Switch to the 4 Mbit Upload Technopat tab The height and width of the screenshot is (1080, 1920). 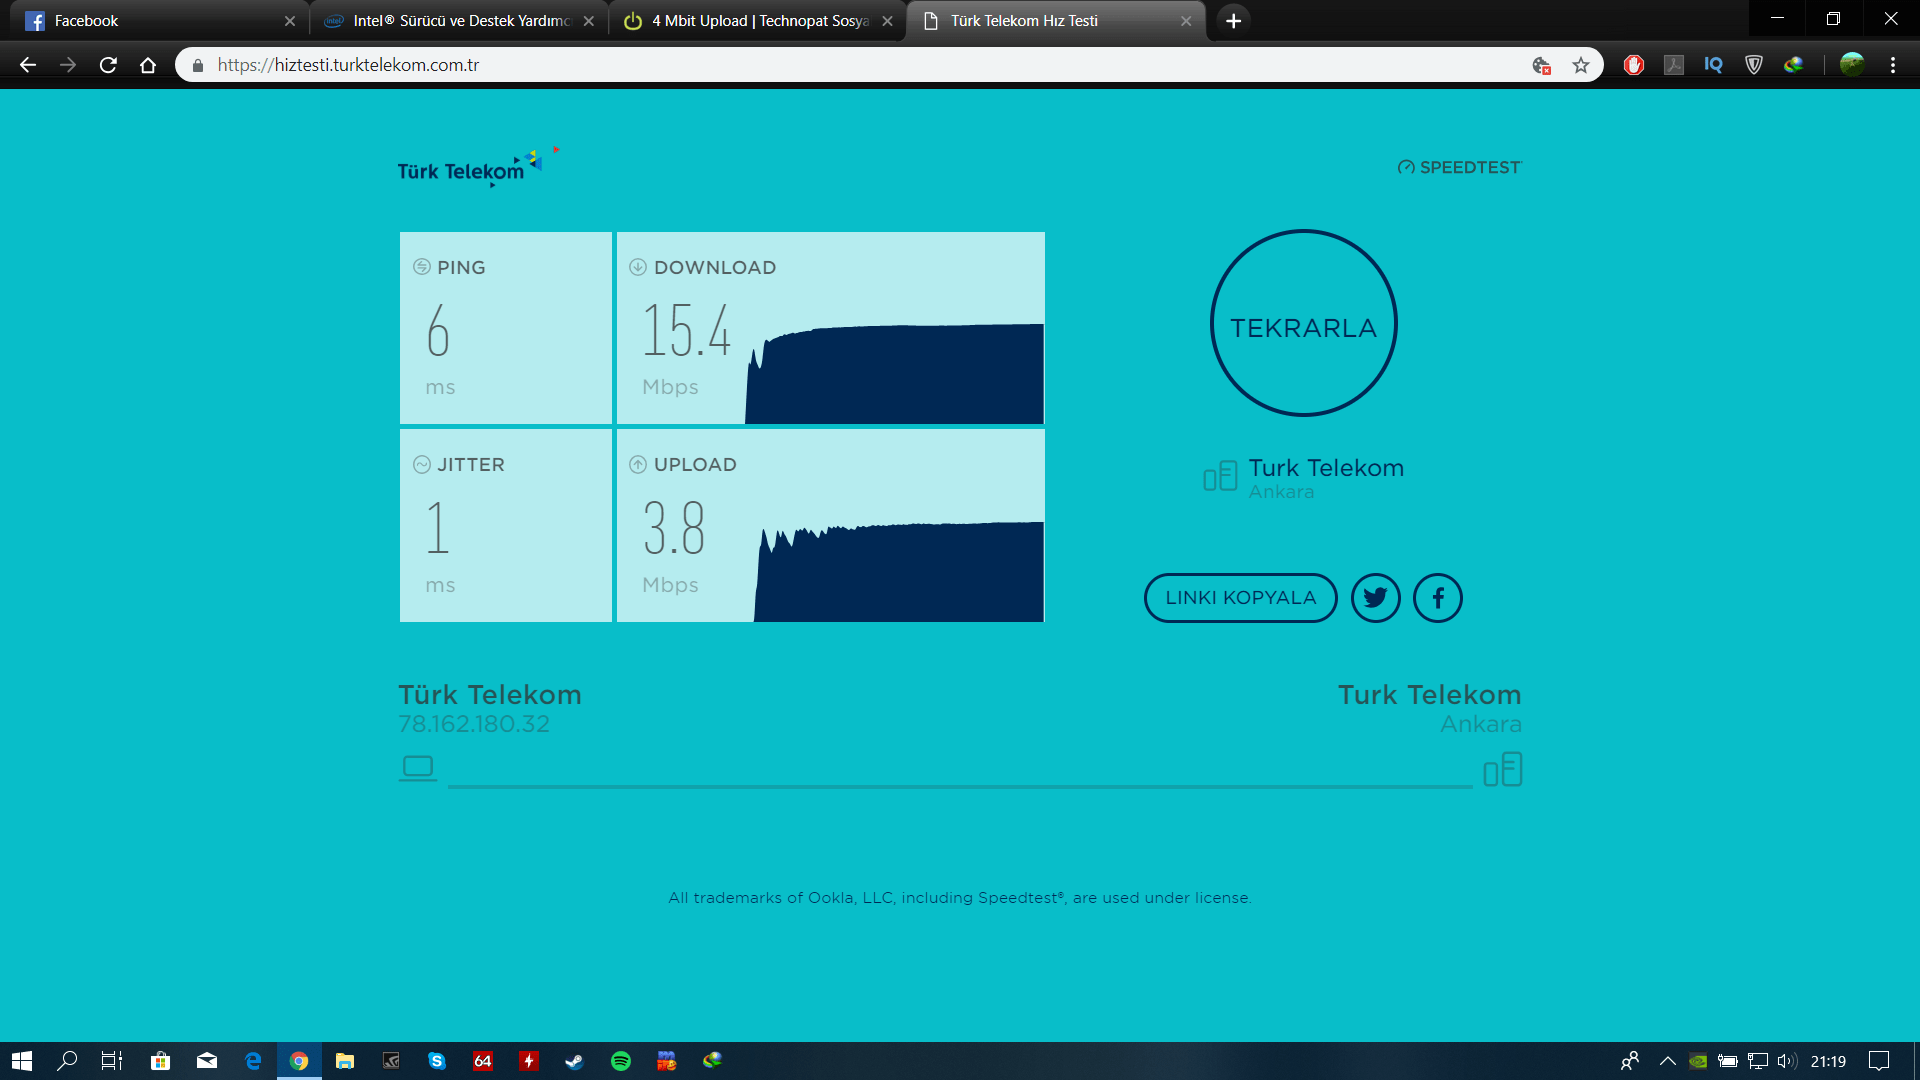tap(757, 20)
